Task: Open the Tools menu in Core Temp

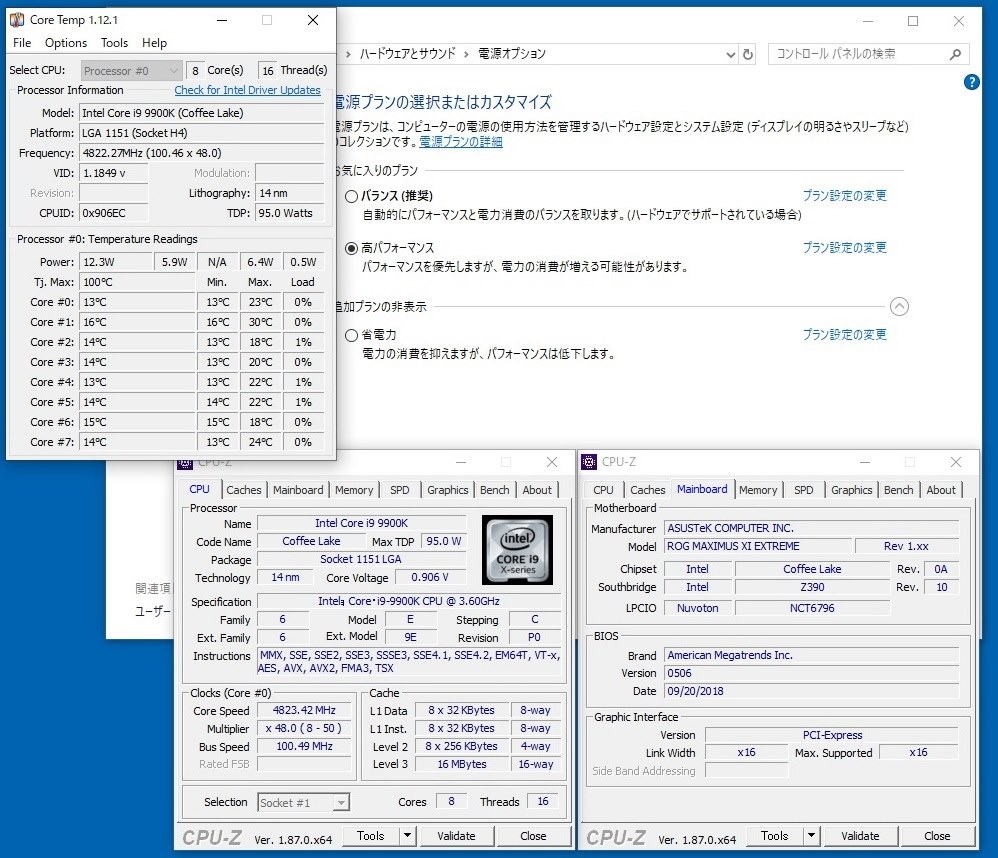Action: coord(115,43)
